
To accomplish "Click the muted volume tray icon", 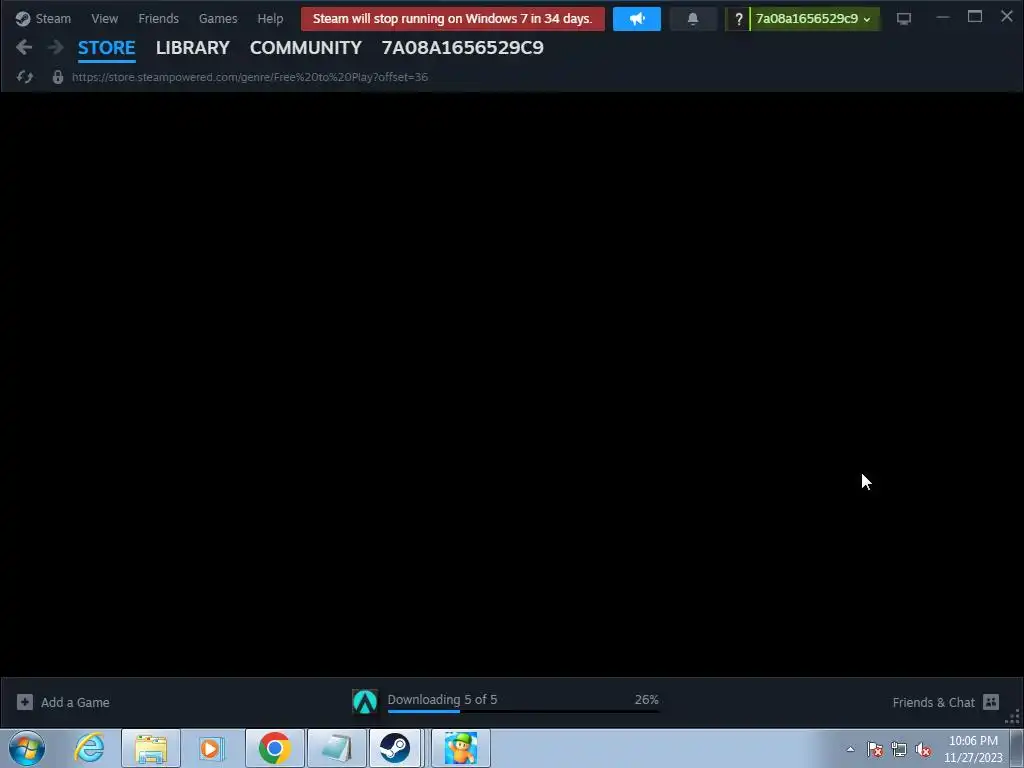I will click(x=923, y=749).
